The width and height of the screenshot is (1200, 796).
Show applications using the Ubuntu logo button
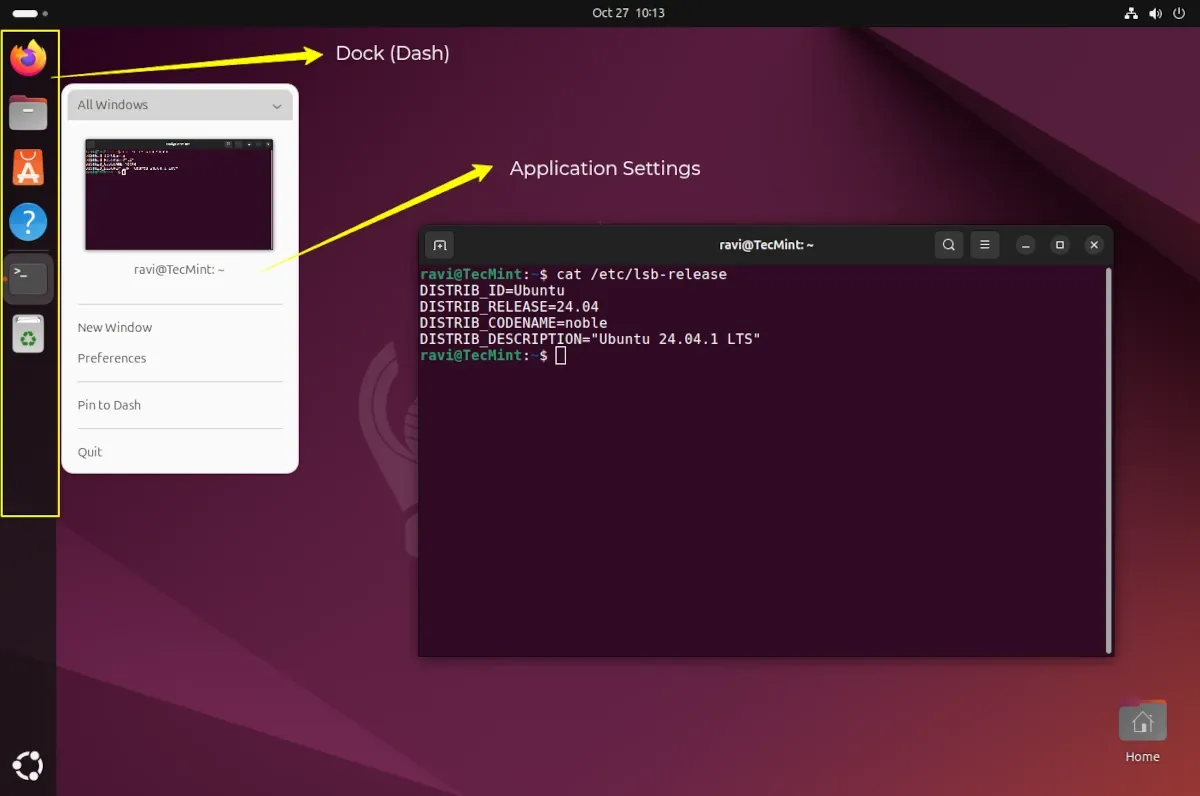point(28,766)
